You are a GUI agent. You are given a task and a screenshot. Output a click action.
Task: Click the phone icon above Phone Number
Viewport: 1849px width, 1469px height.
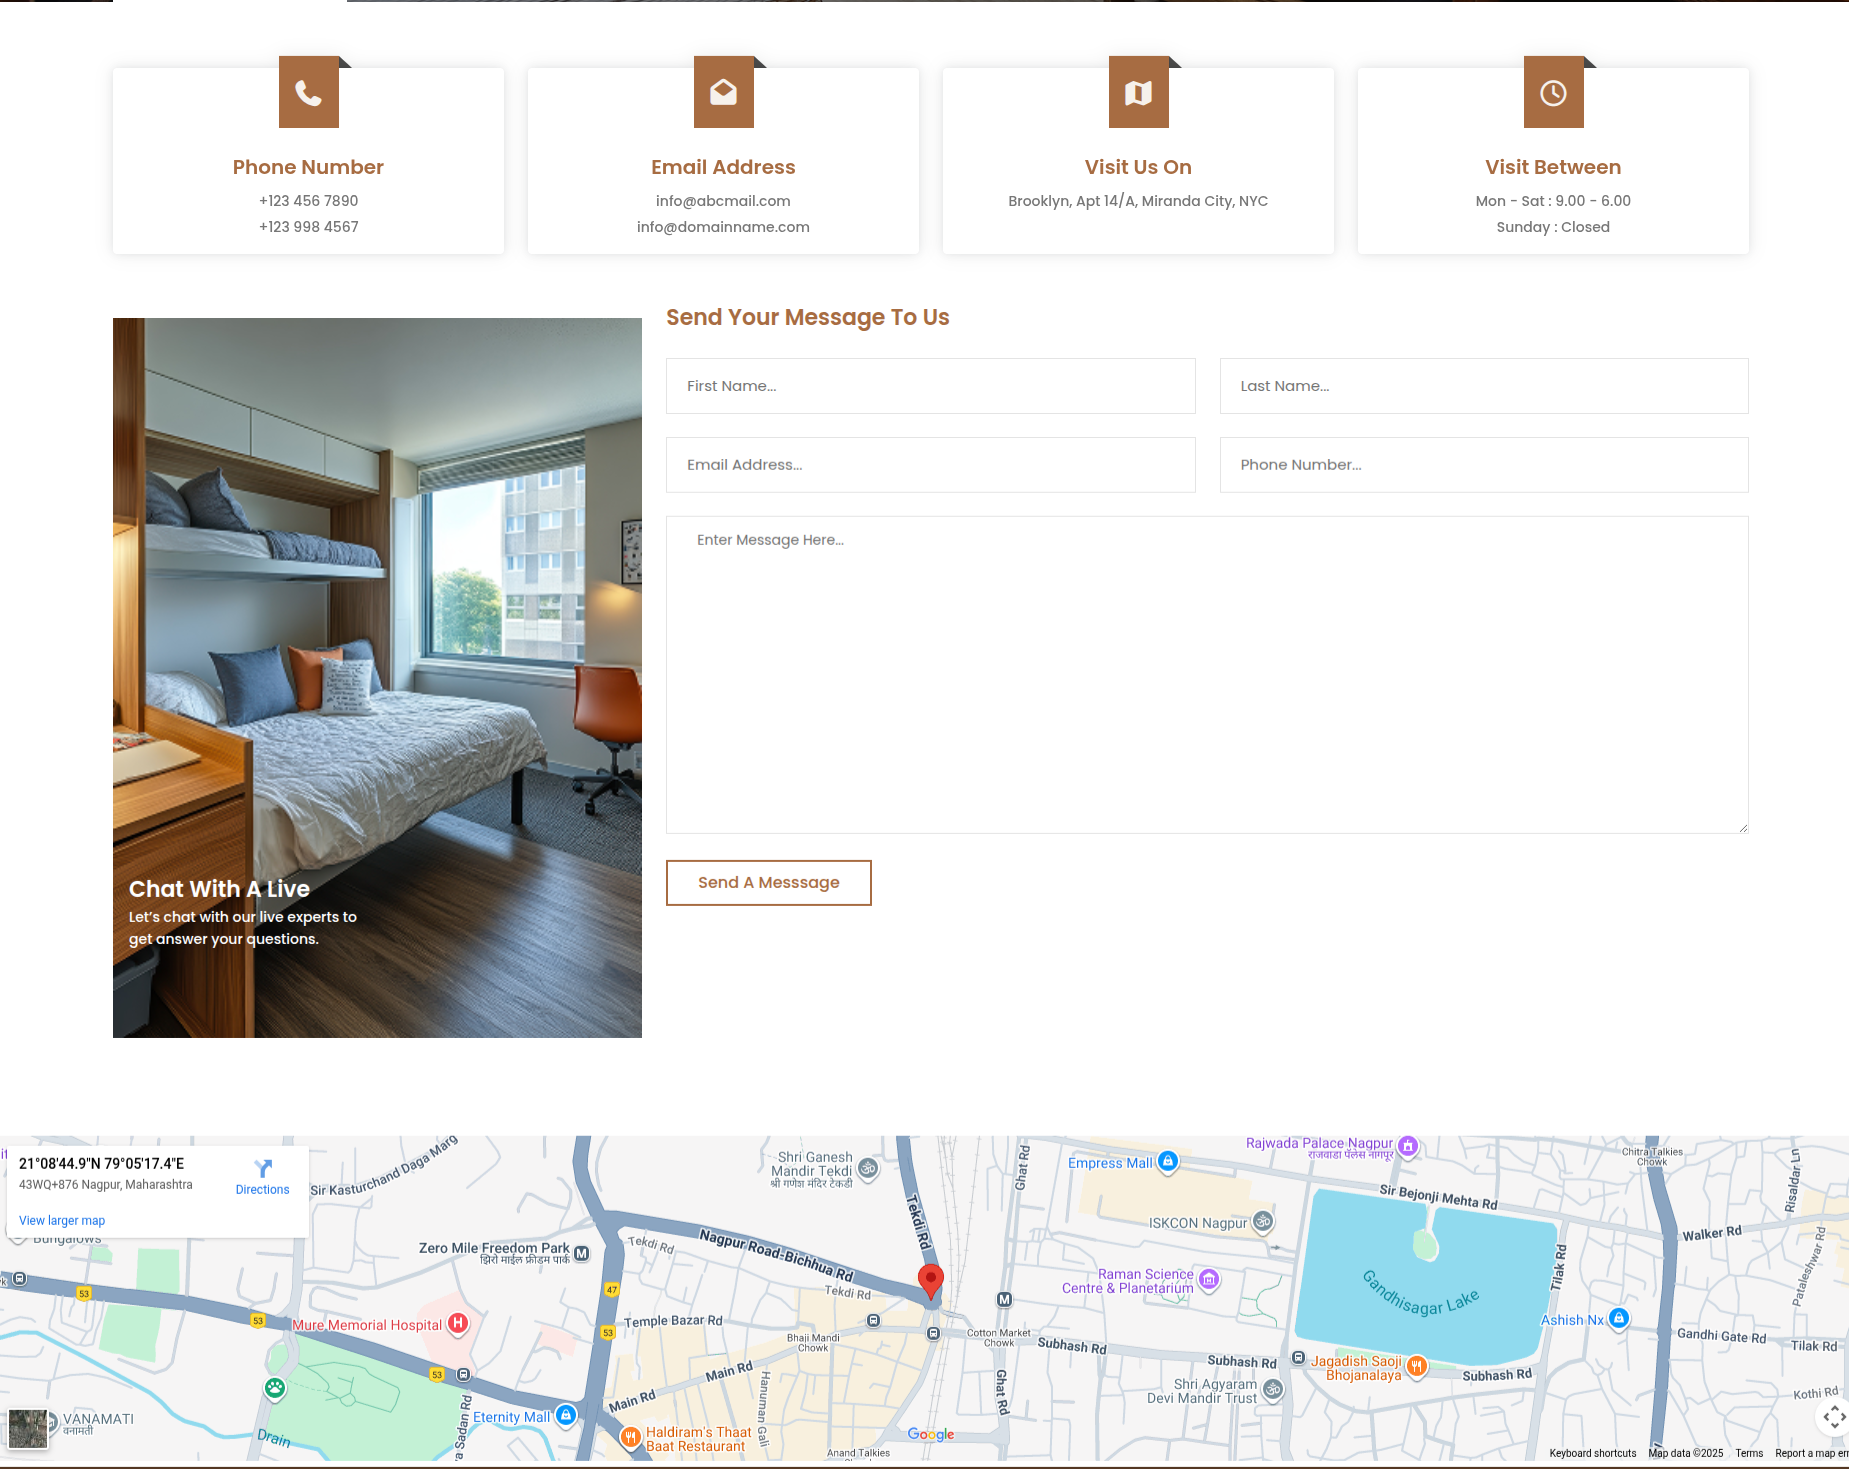308,93
